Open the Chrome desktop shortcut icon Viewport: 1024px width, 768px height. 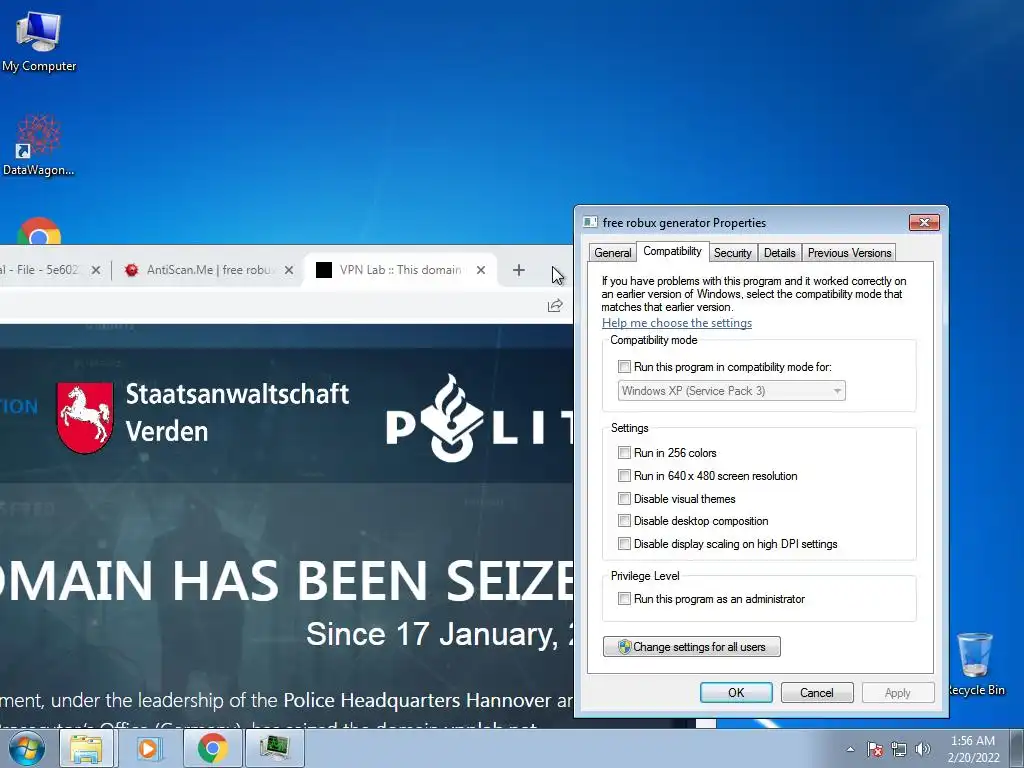(x=39, y=231)
